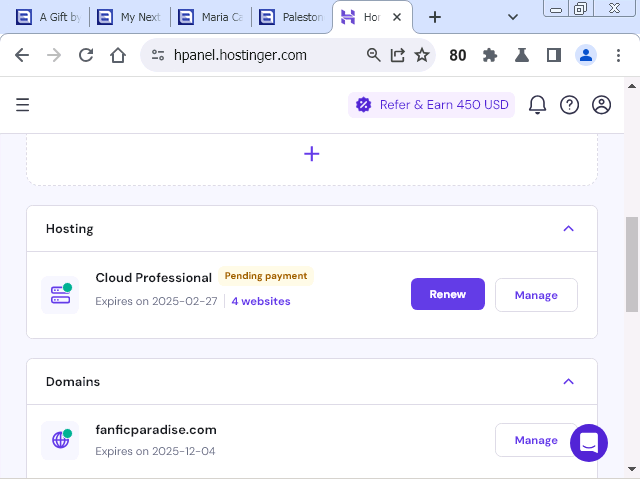Open the extensions puzzle icon
The height and width of the screenshot is (480, 640).
point(490,55)
